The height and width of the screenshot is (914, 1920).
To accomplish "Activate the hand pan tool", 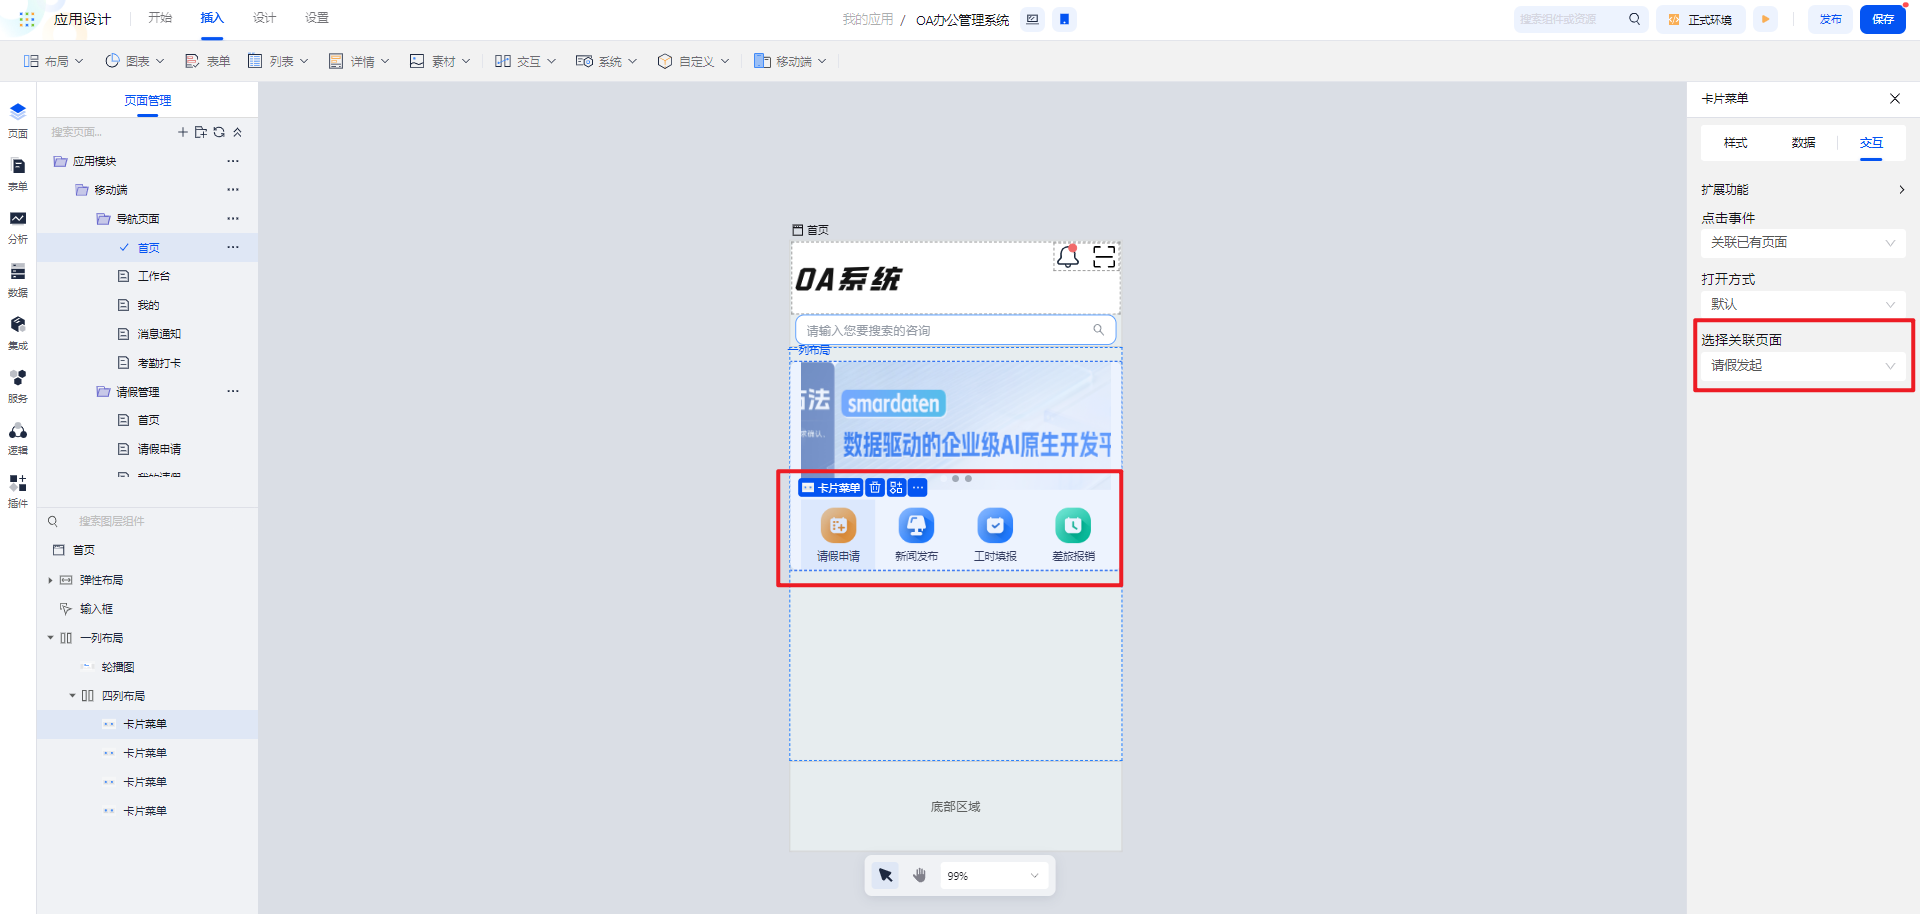I will [x=920, y=876].
